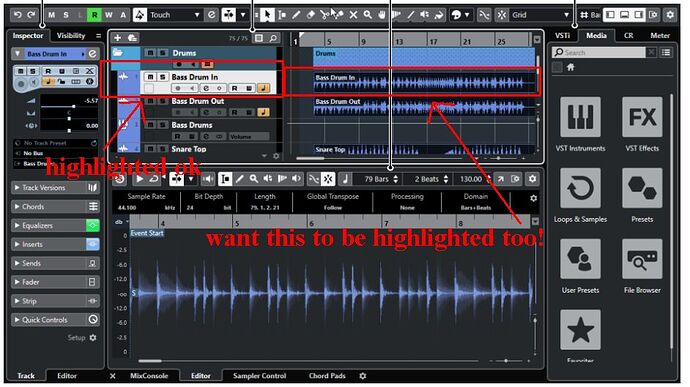Click sample editor Audition play button

tap(139, 179)
